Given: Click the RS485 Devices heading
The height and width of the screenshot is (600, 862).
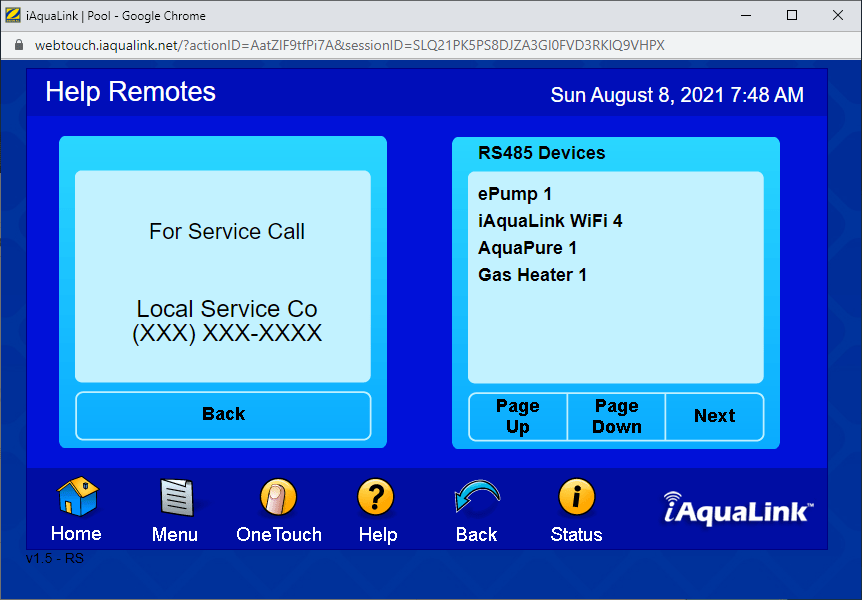Looking at the screenshot, I should 541,153.
